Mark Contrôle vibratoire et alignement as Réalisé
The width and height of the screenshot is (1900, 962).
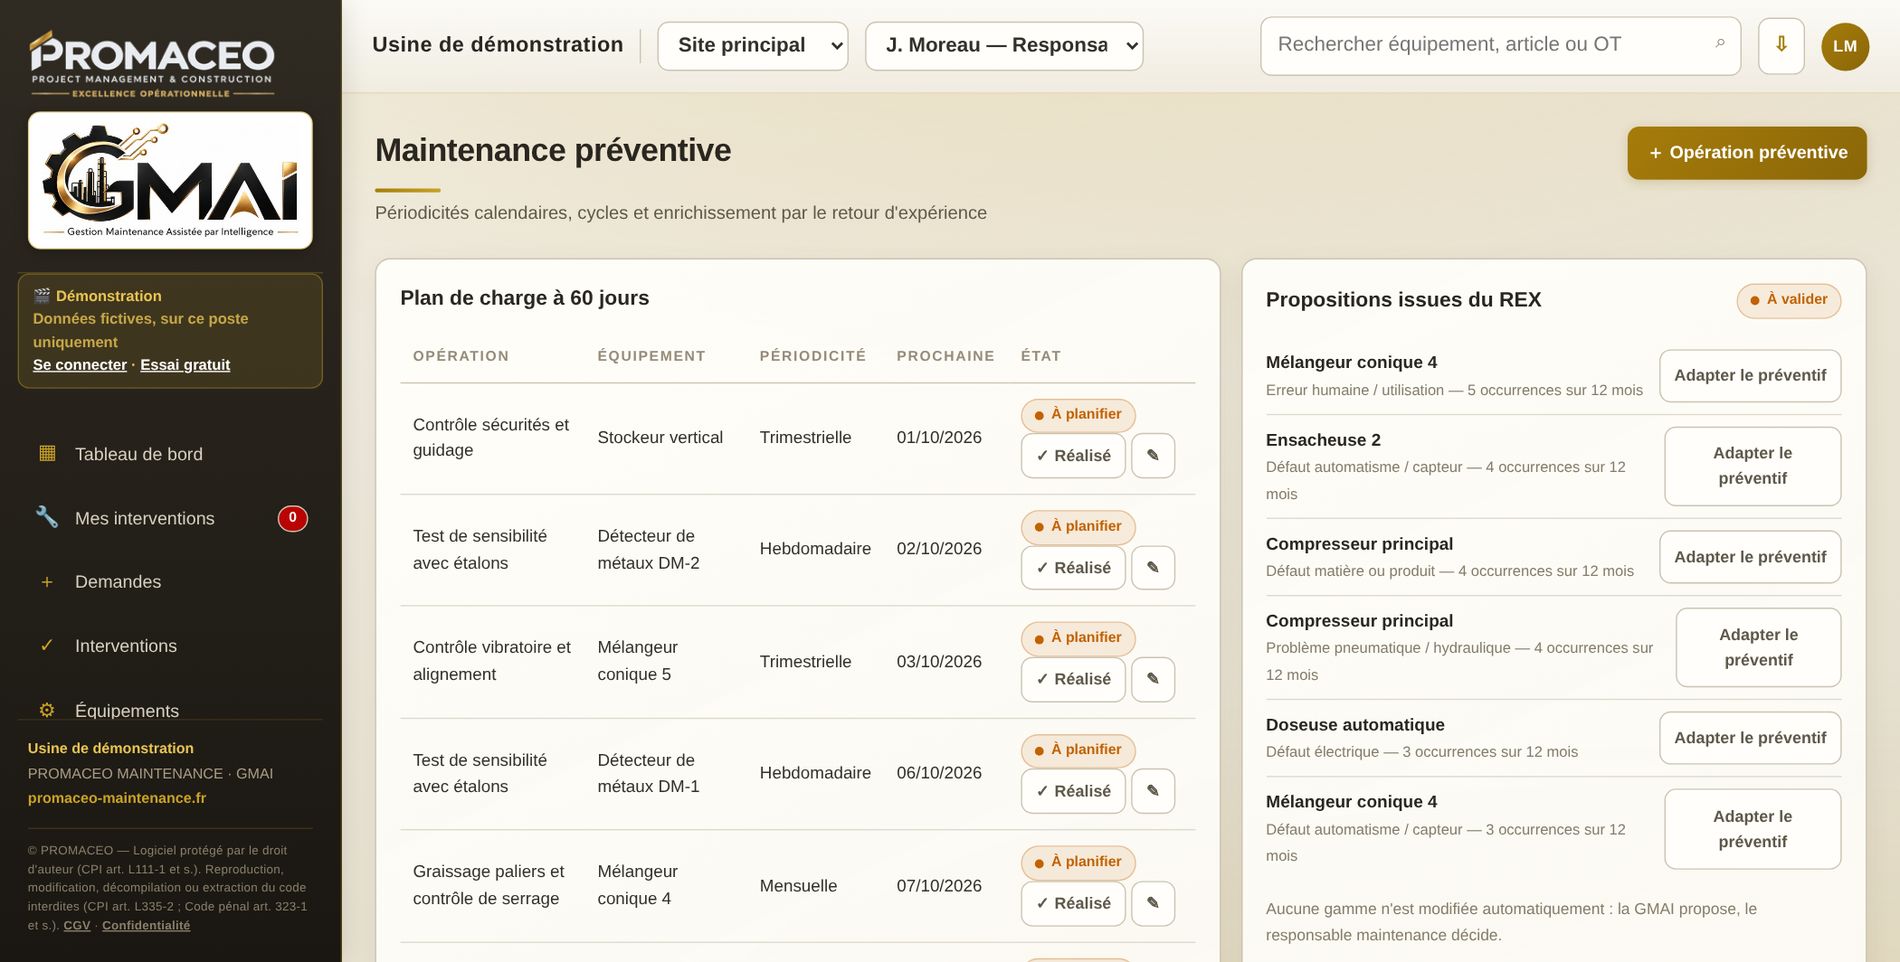coord(1073,679)
